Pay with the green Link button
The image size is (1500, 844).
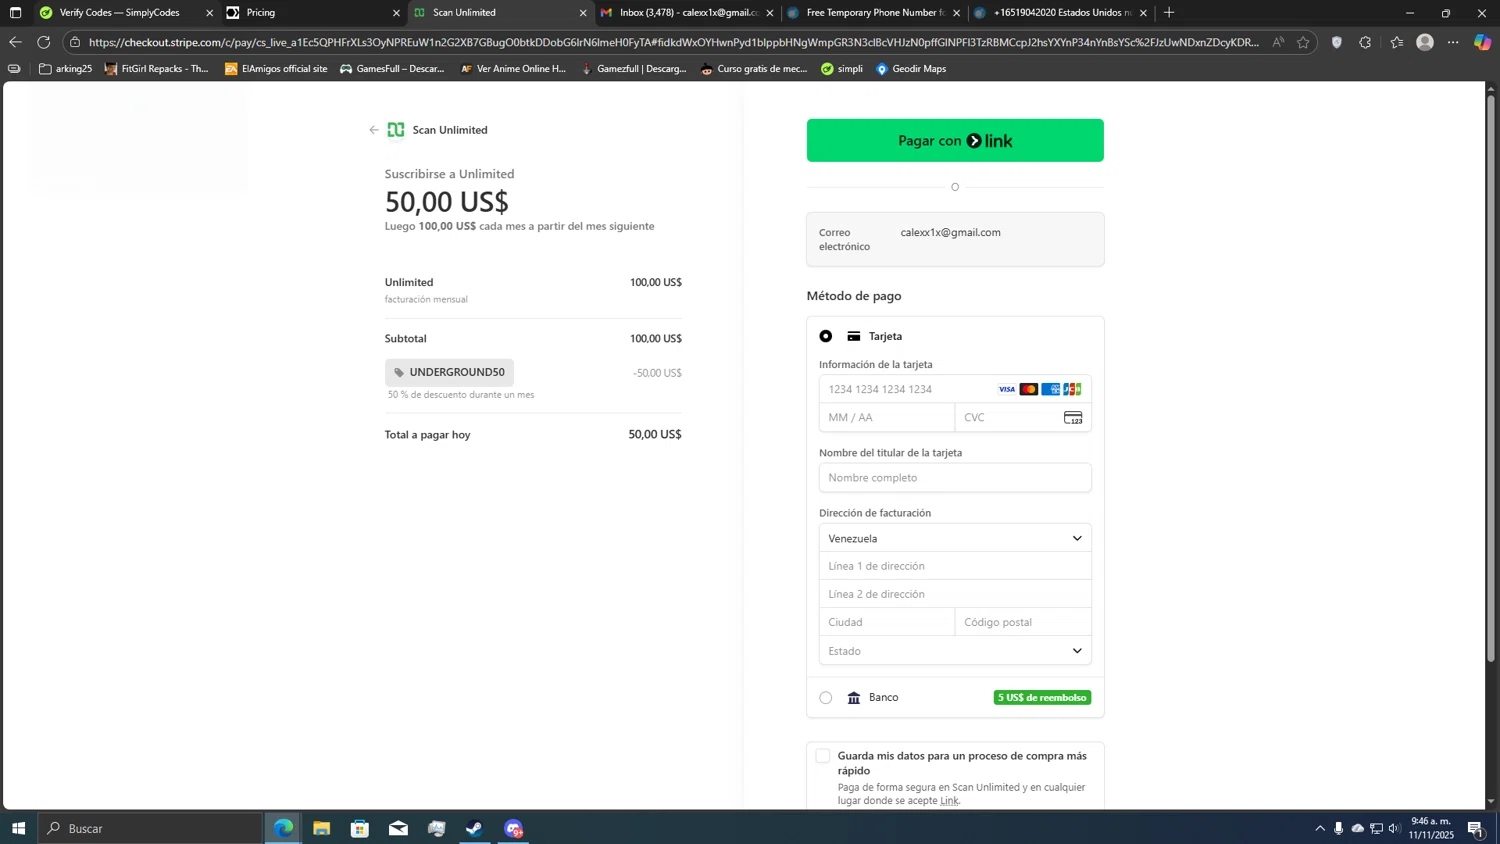tap(955, 140)
